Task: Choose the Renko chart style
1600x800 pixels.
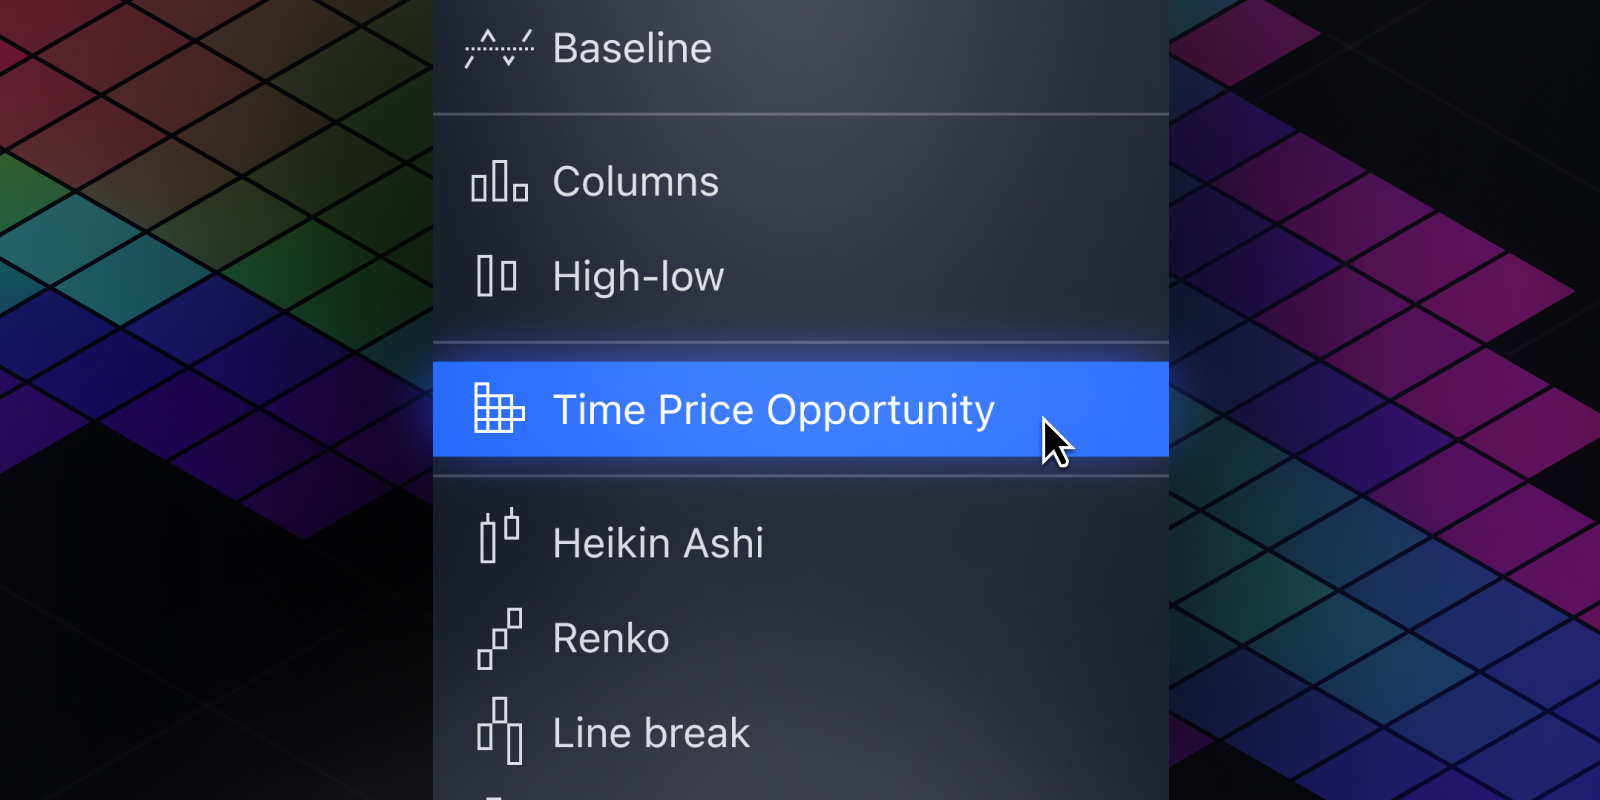Action: [x=801, y=638]
